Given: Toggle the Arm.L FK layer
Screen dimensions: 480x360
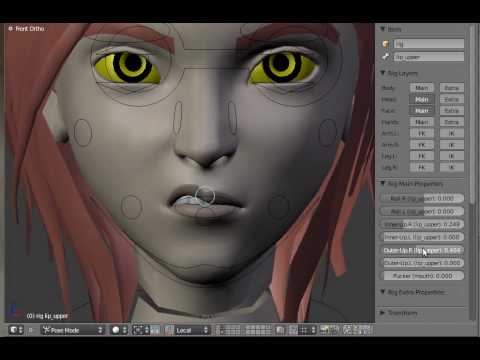Looking at the screenshot, I should 422,133.
